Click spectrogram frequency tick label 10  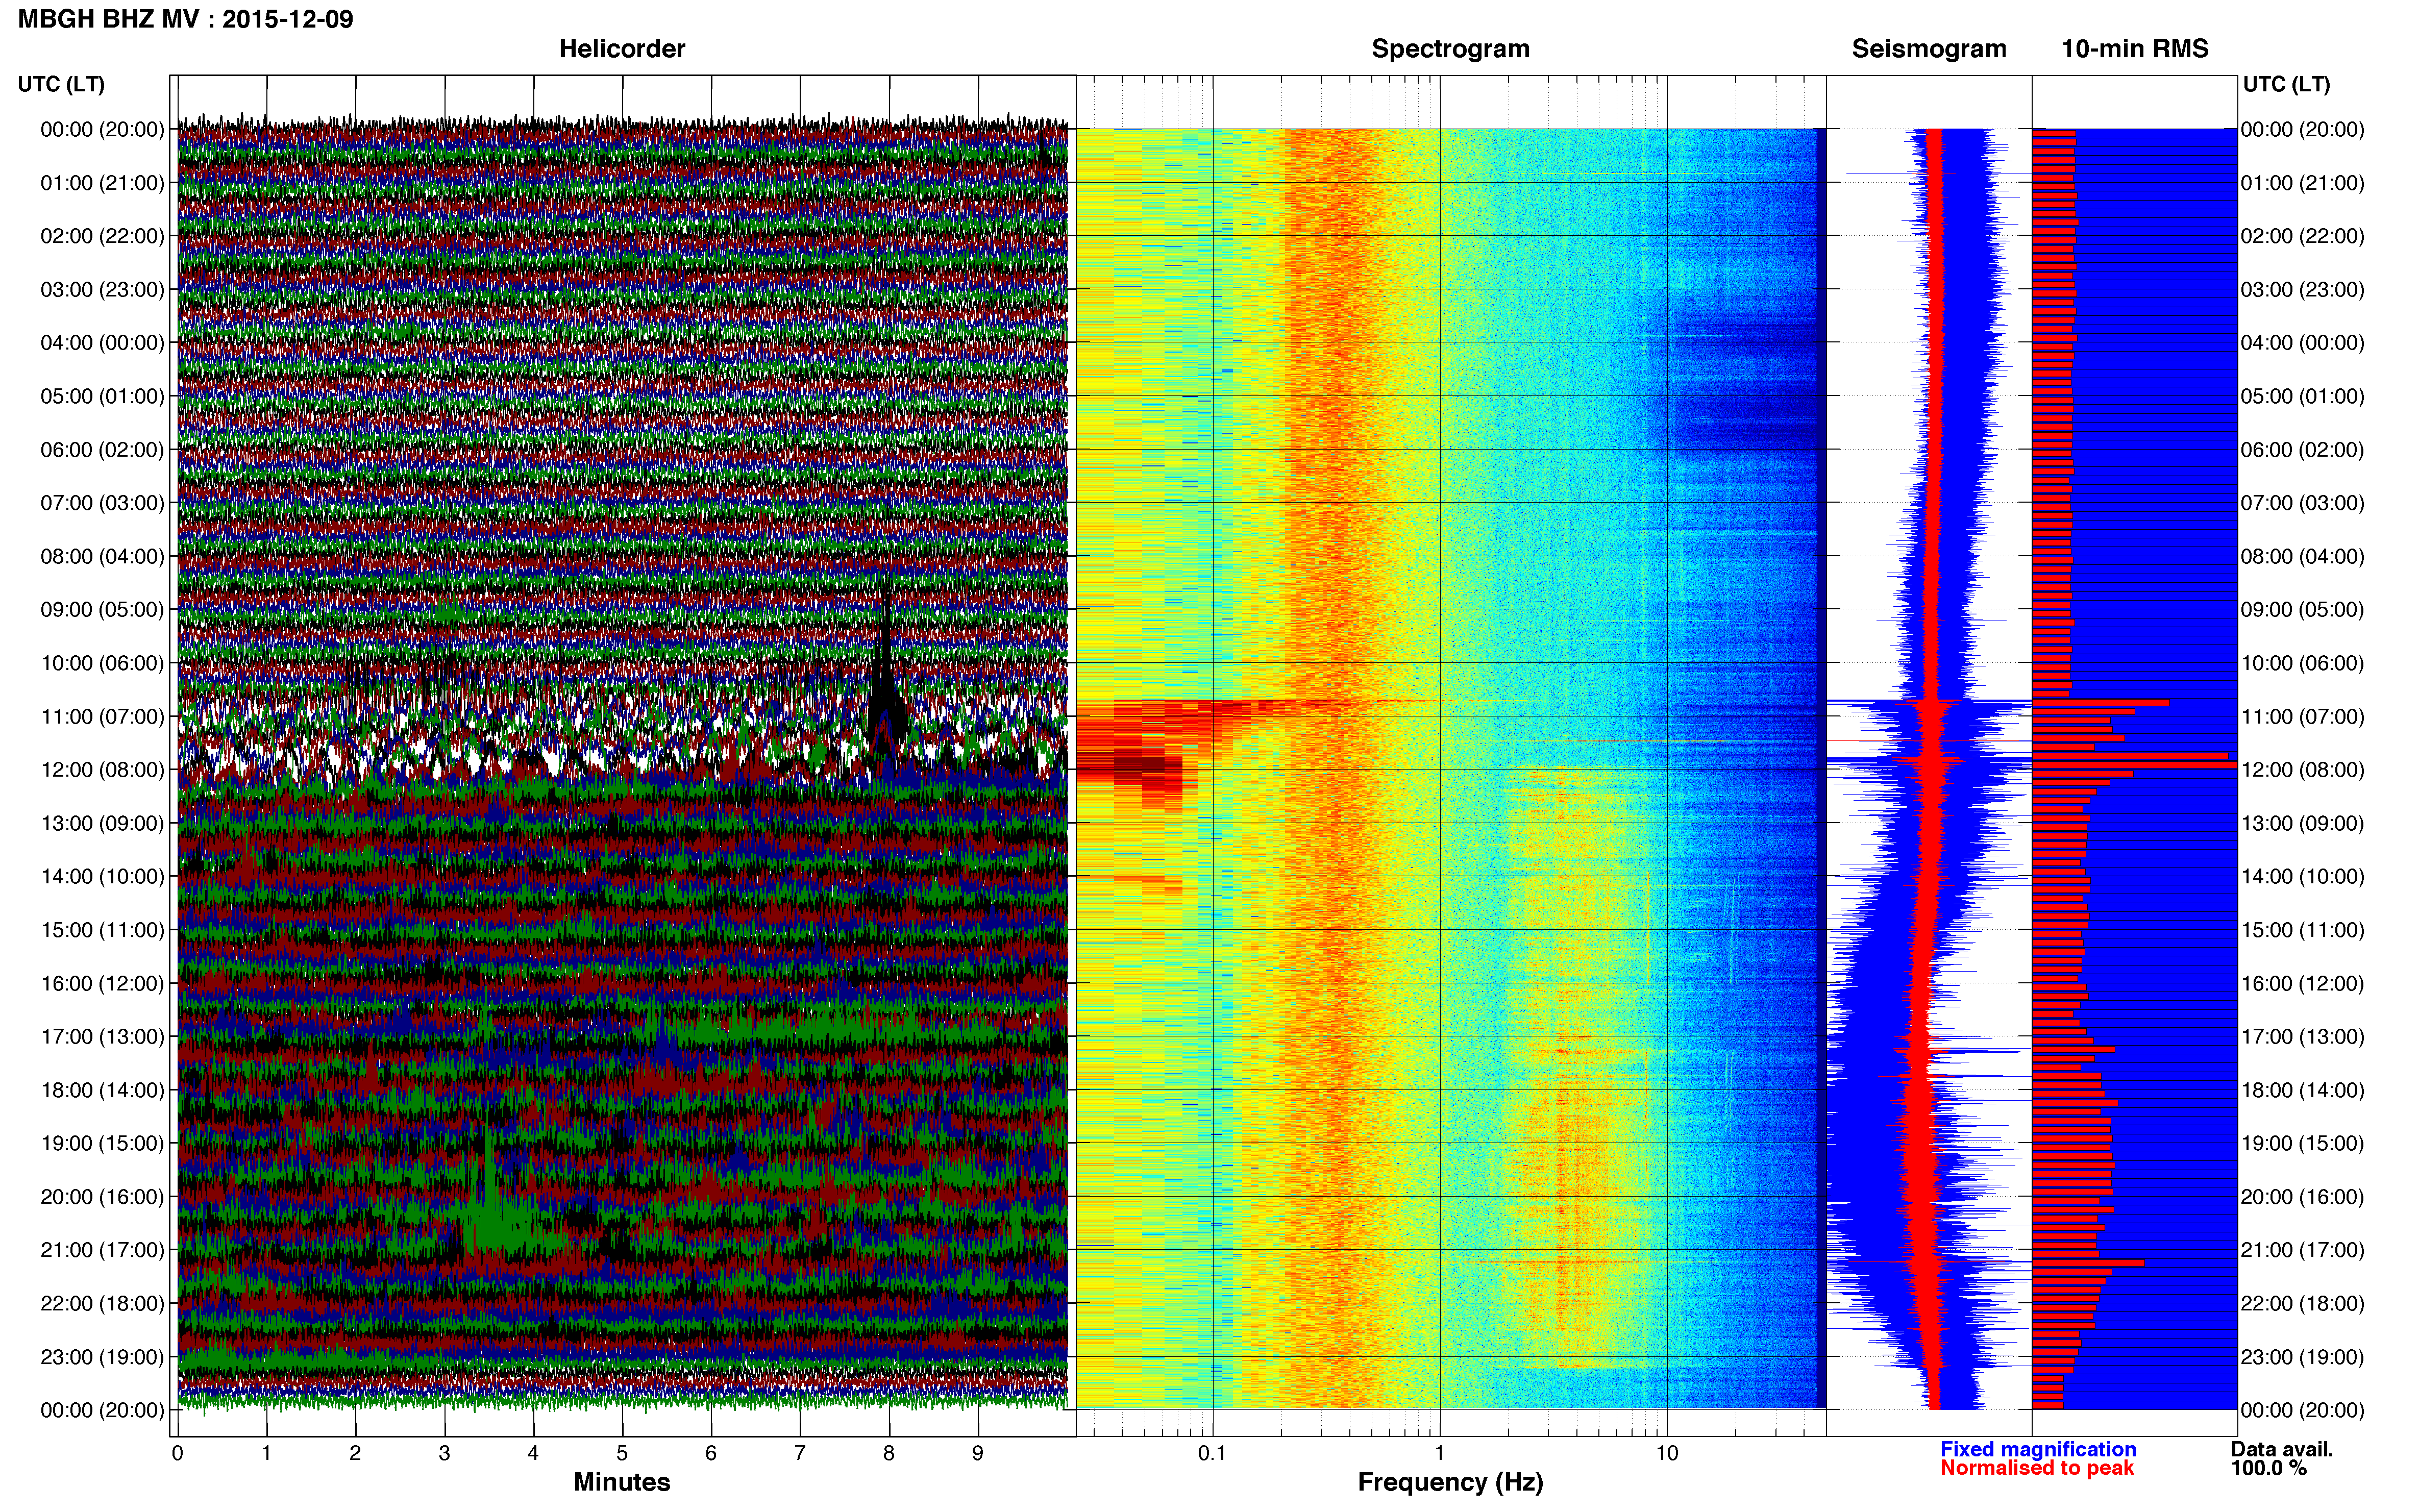(1667, 1454)
